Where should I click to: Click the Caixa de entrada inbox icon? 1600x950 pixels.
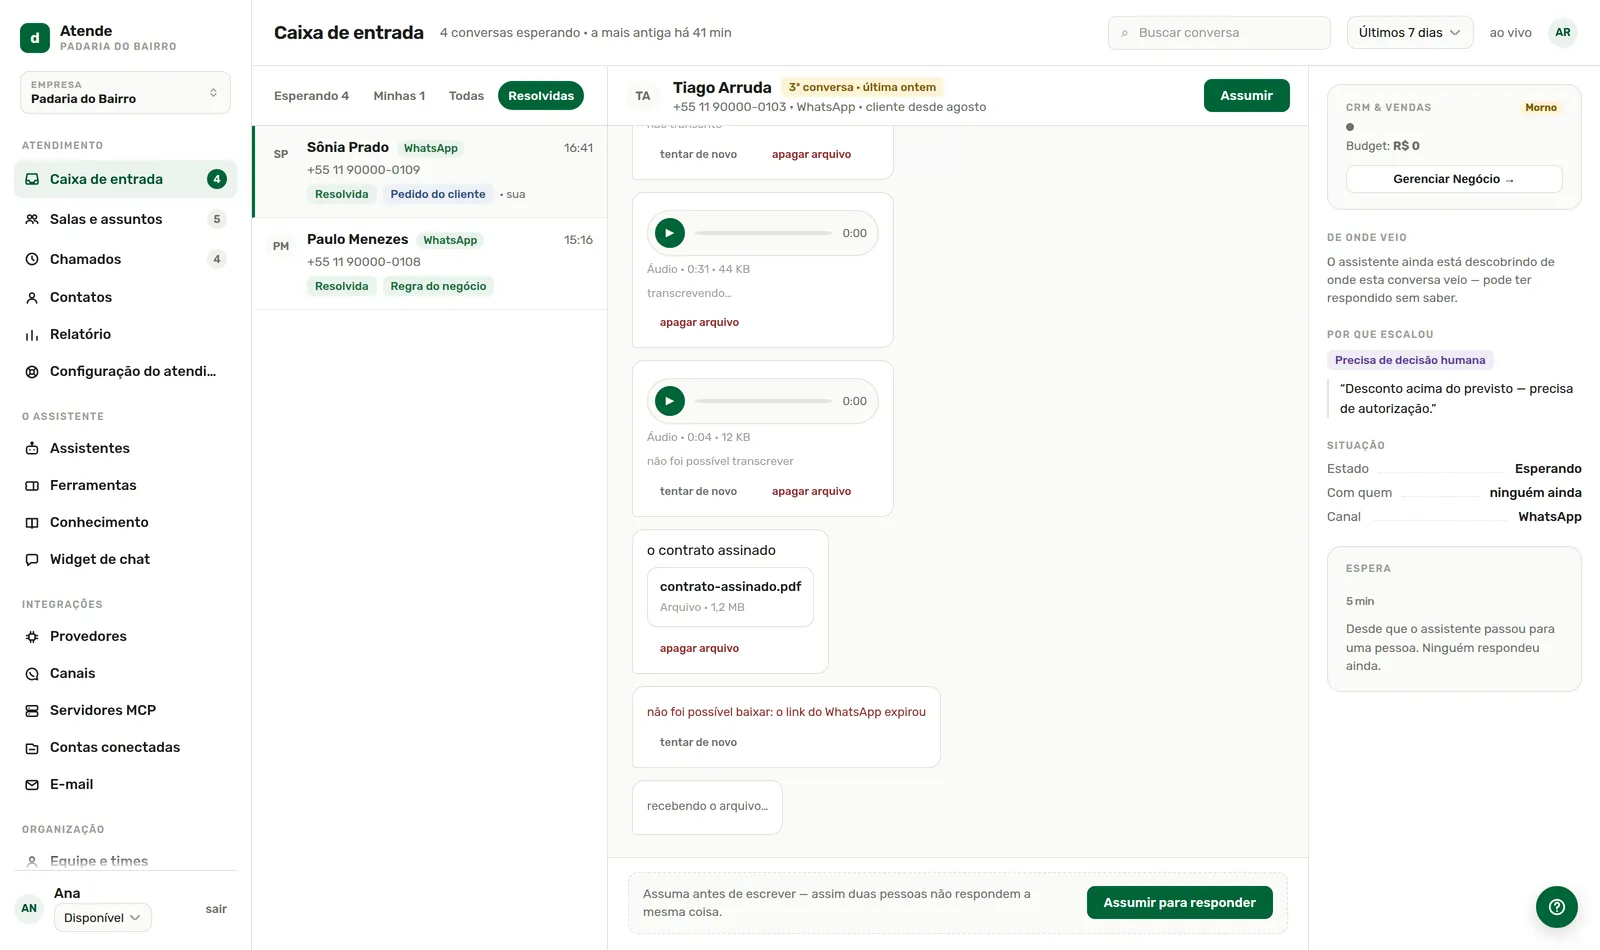pyautogui.click(x=32, y=179)
